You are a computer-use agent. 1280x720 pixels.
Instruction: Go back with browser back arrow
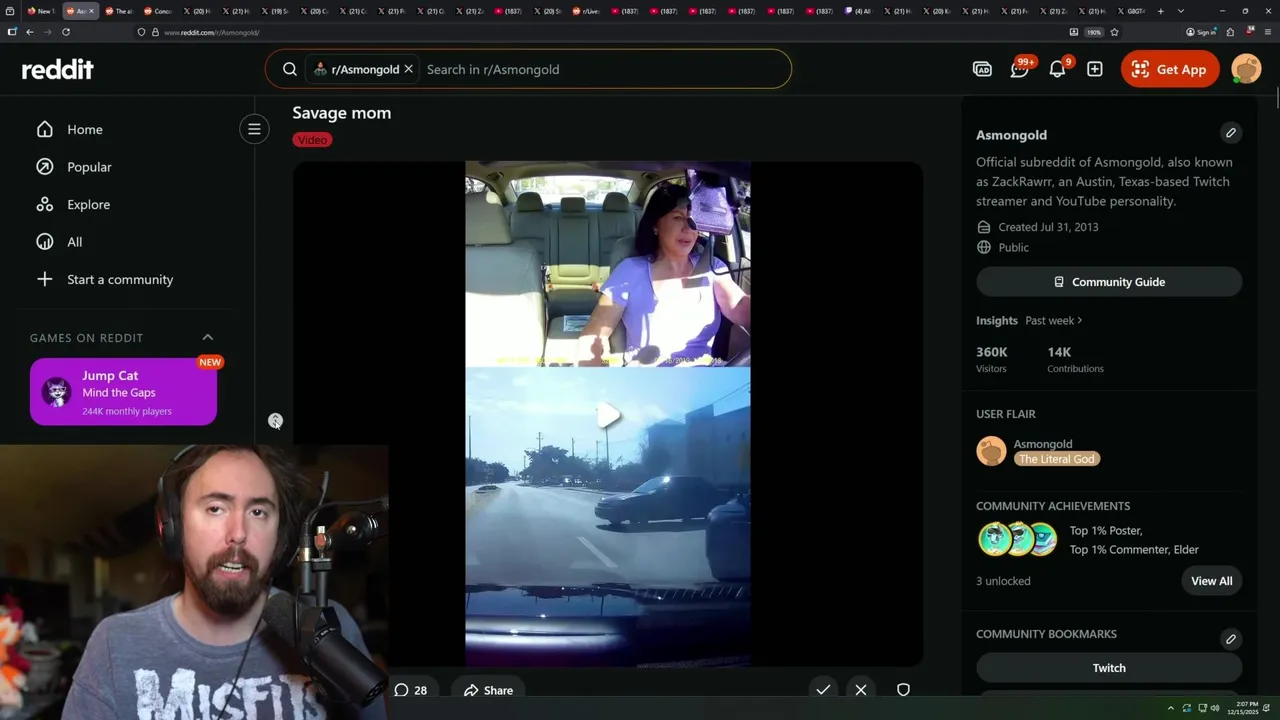tap(30, 32)
